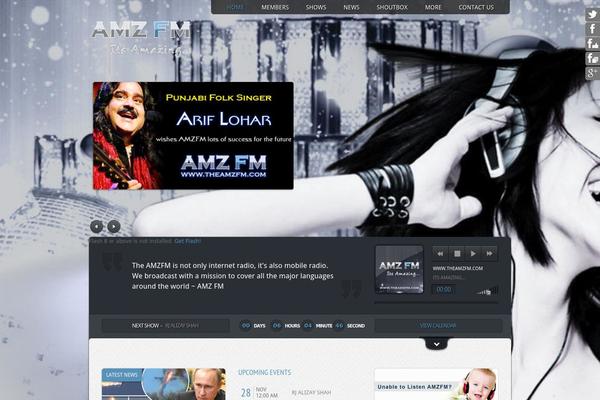The height and width of the screenshot is (400, 600).
Task: Click the quote text about AMZFM mission
Action: pos(233,276)
